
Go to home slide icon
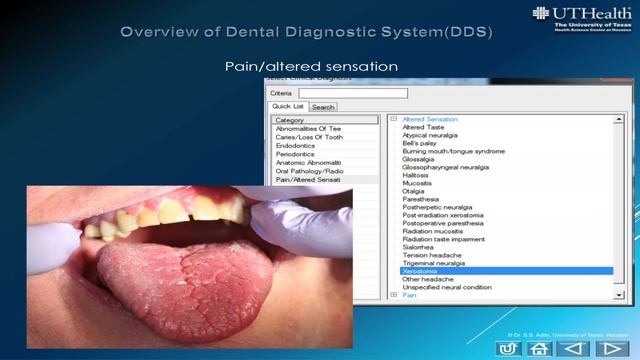(539, 349)
